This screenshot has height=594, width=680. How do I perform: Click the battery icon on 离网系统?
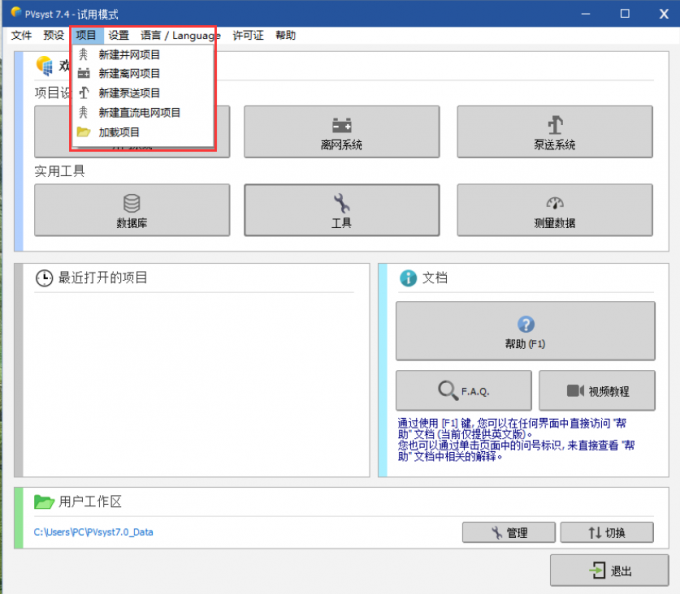pyautogui.click(x=342, y=125)
